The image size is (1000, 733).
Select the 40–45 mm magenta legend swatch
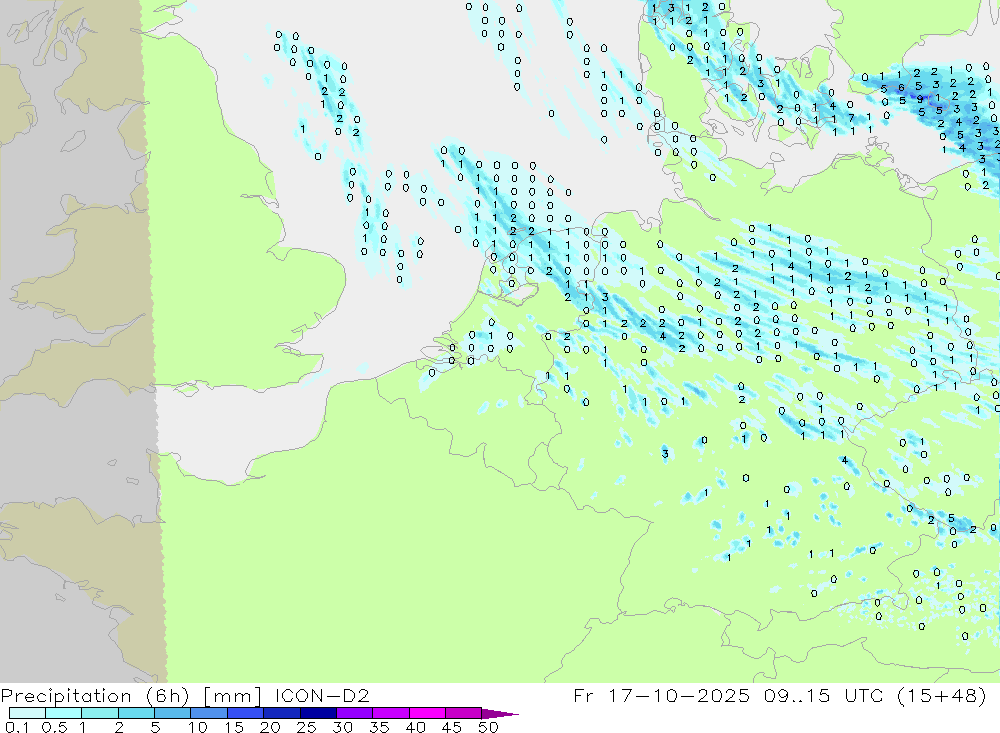[x=427, y=713]
